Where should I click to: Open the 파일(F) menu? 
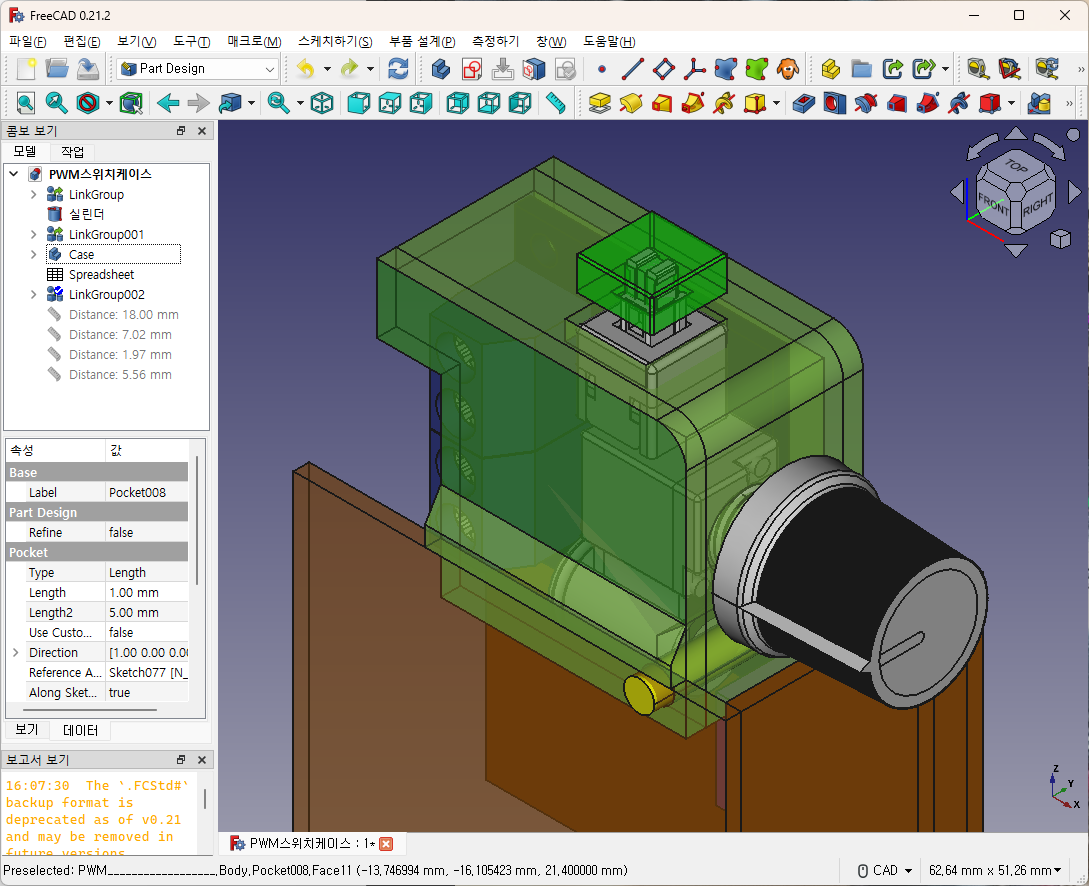pyautogui.click(x=27, y=42)
